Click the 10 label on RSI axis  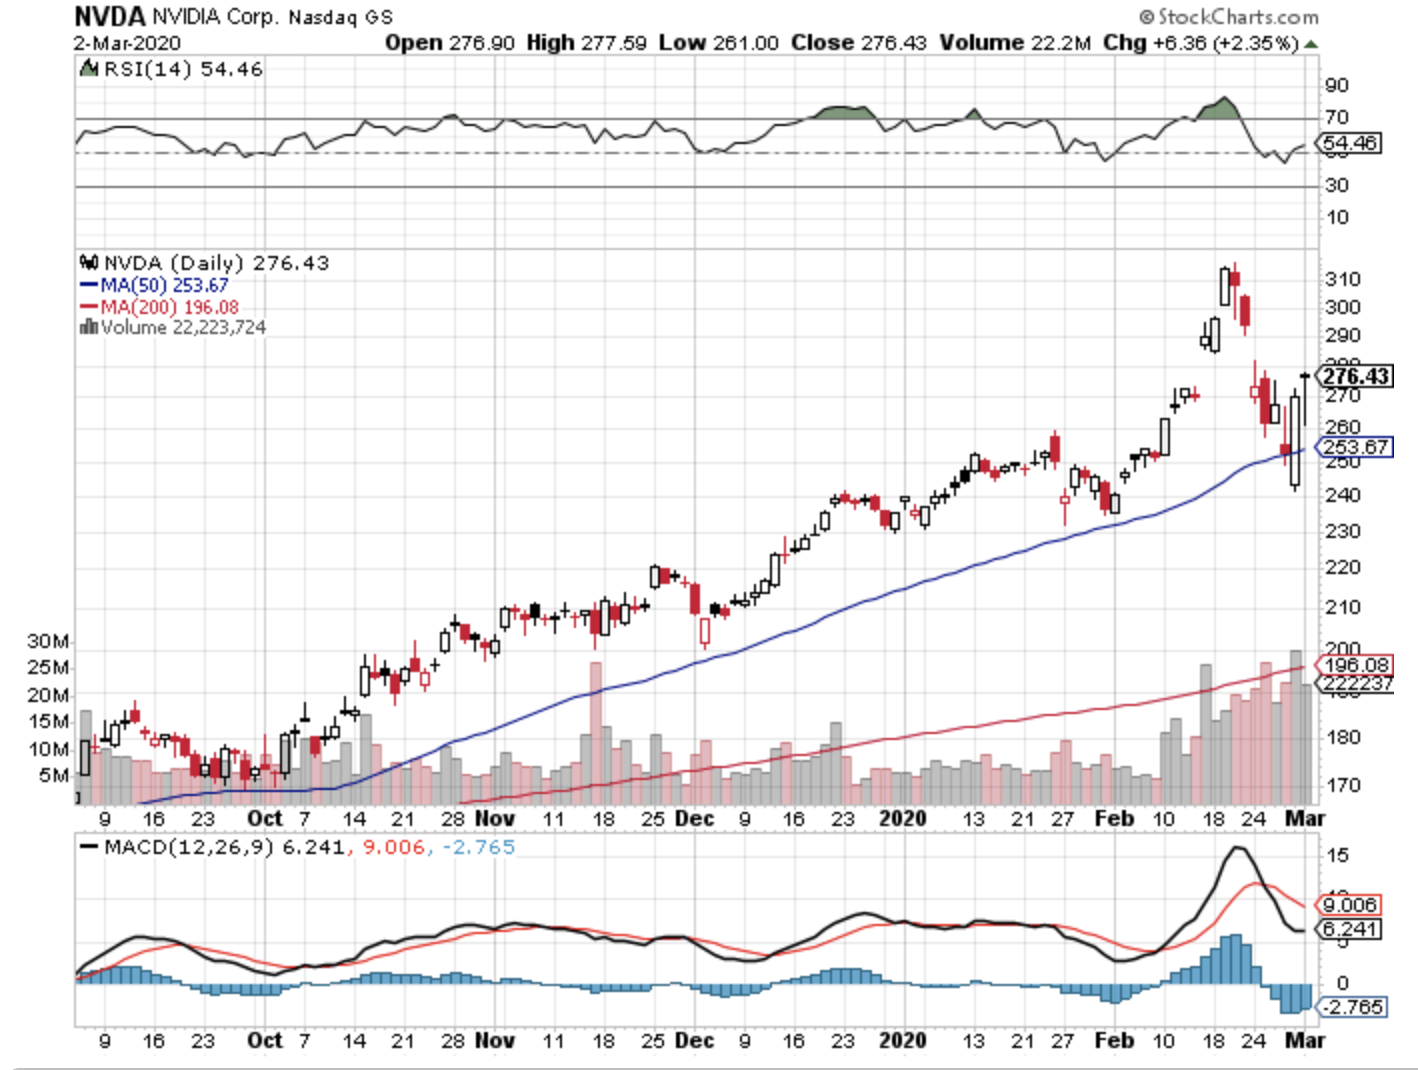(1337, 217)
